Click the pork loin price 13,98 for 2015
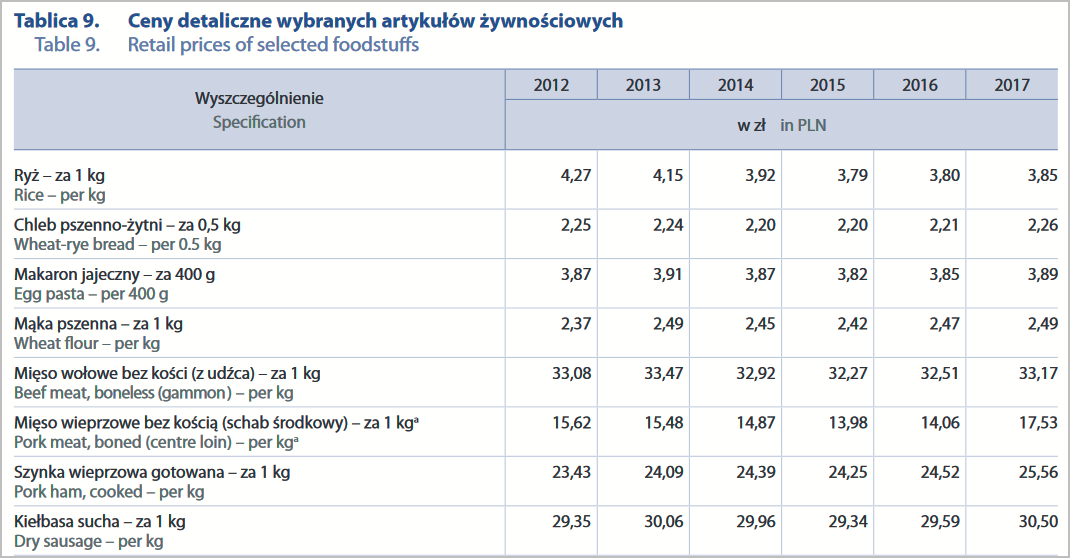Viewport: 1070px width, 558px height. pyautogui.click(x=848, y=423)
